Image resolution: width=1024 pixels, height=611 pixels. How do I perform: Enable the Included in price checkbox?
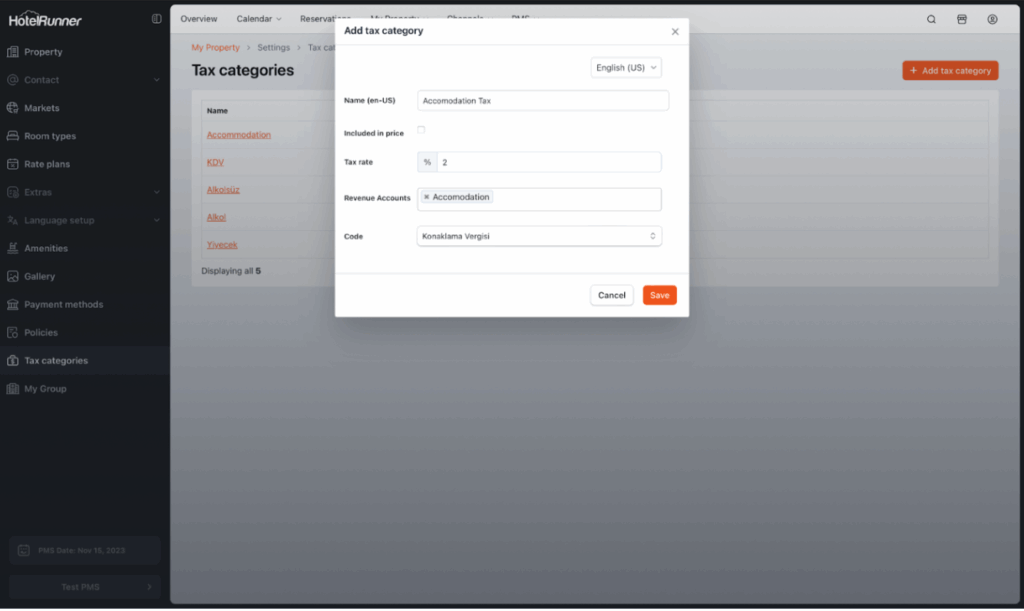[421, 130]
